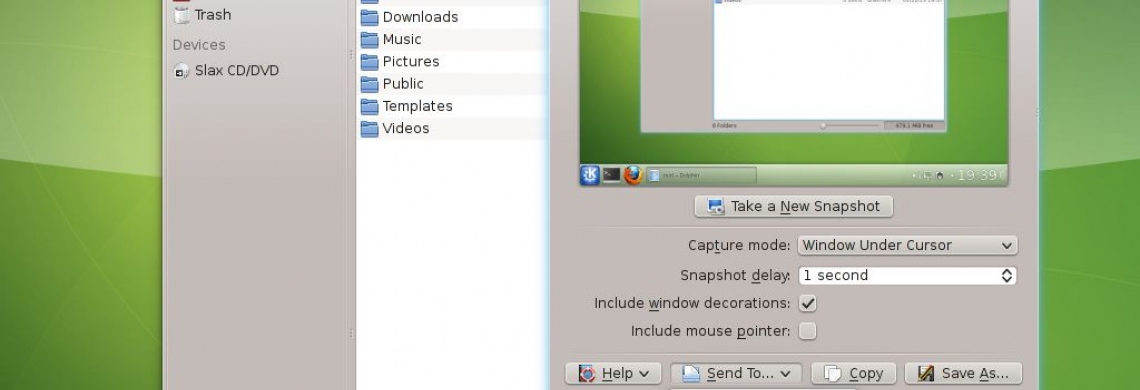Click the Slax CD/DVD label
This screenshot has width=1140, height=390.
click(237, 71)
